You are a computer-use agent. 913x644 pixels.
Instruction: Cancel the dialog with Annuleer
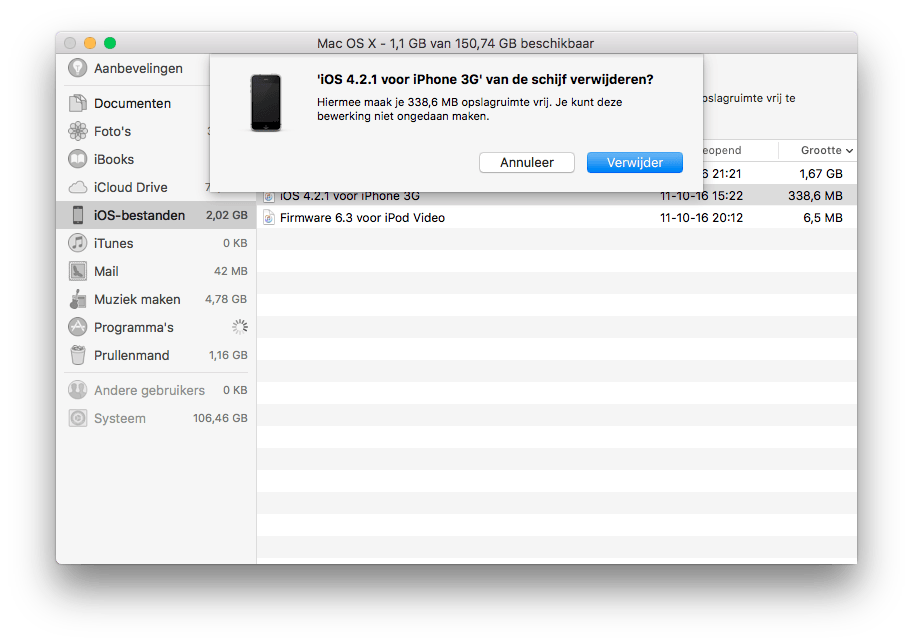tap(526, 162)
